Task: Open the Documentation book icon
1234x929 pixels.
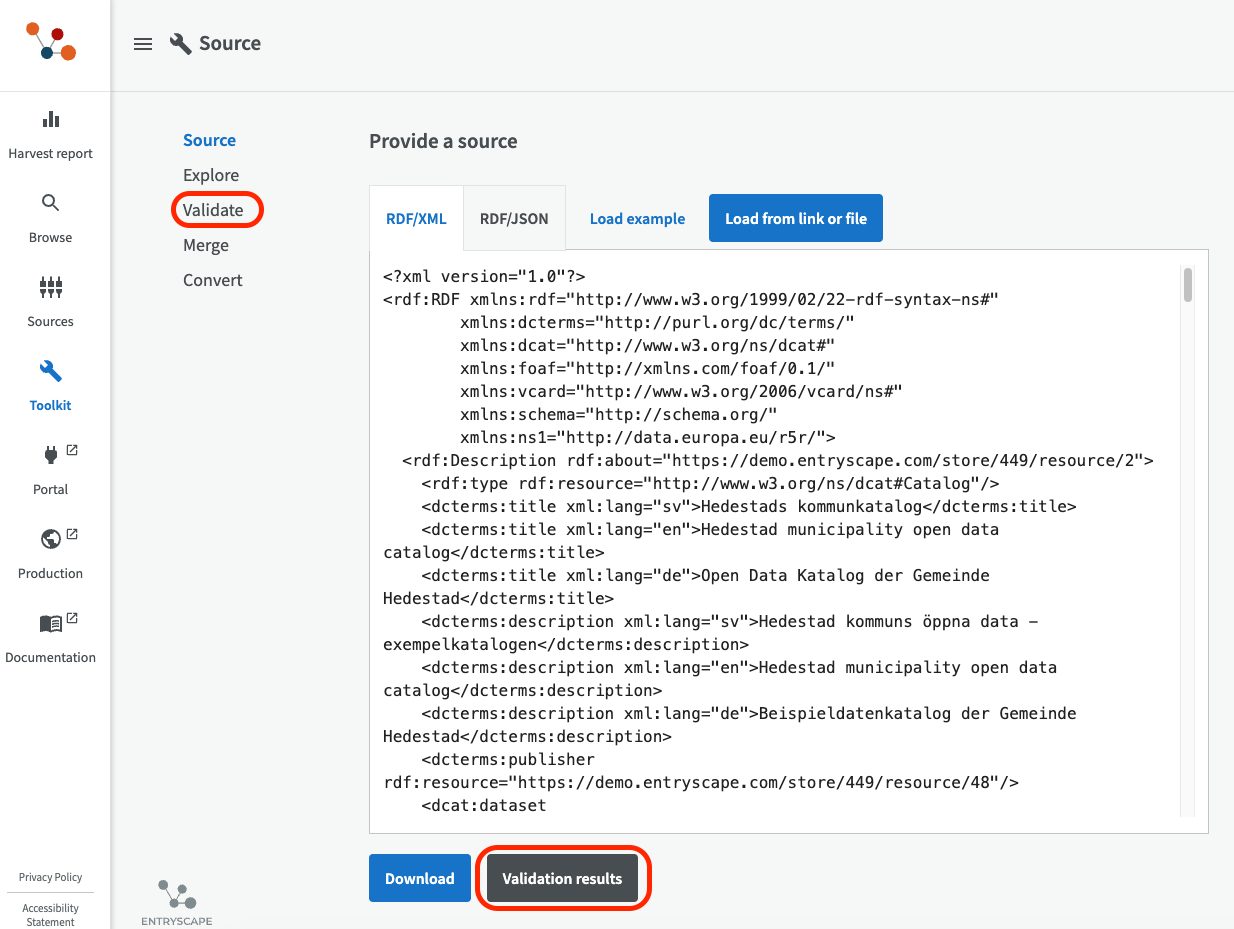Action: click(x=51, y=624)
